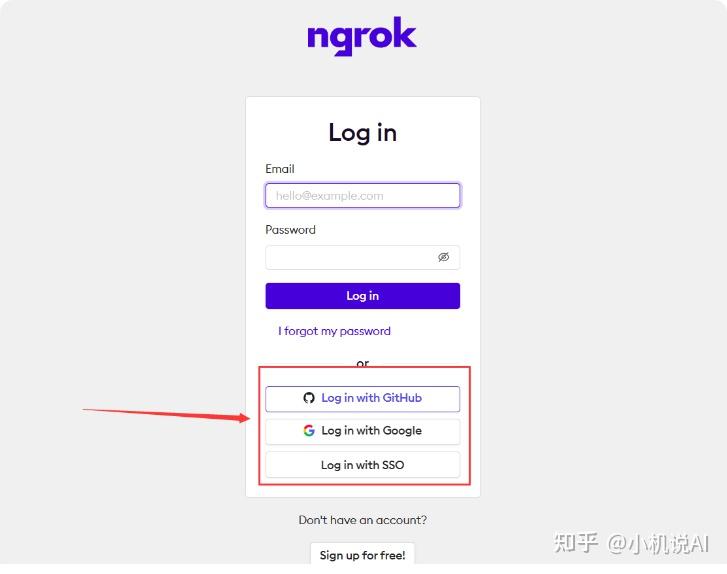Click the Password field label
Screen dimensions: 727x574
tap(290, 230)
